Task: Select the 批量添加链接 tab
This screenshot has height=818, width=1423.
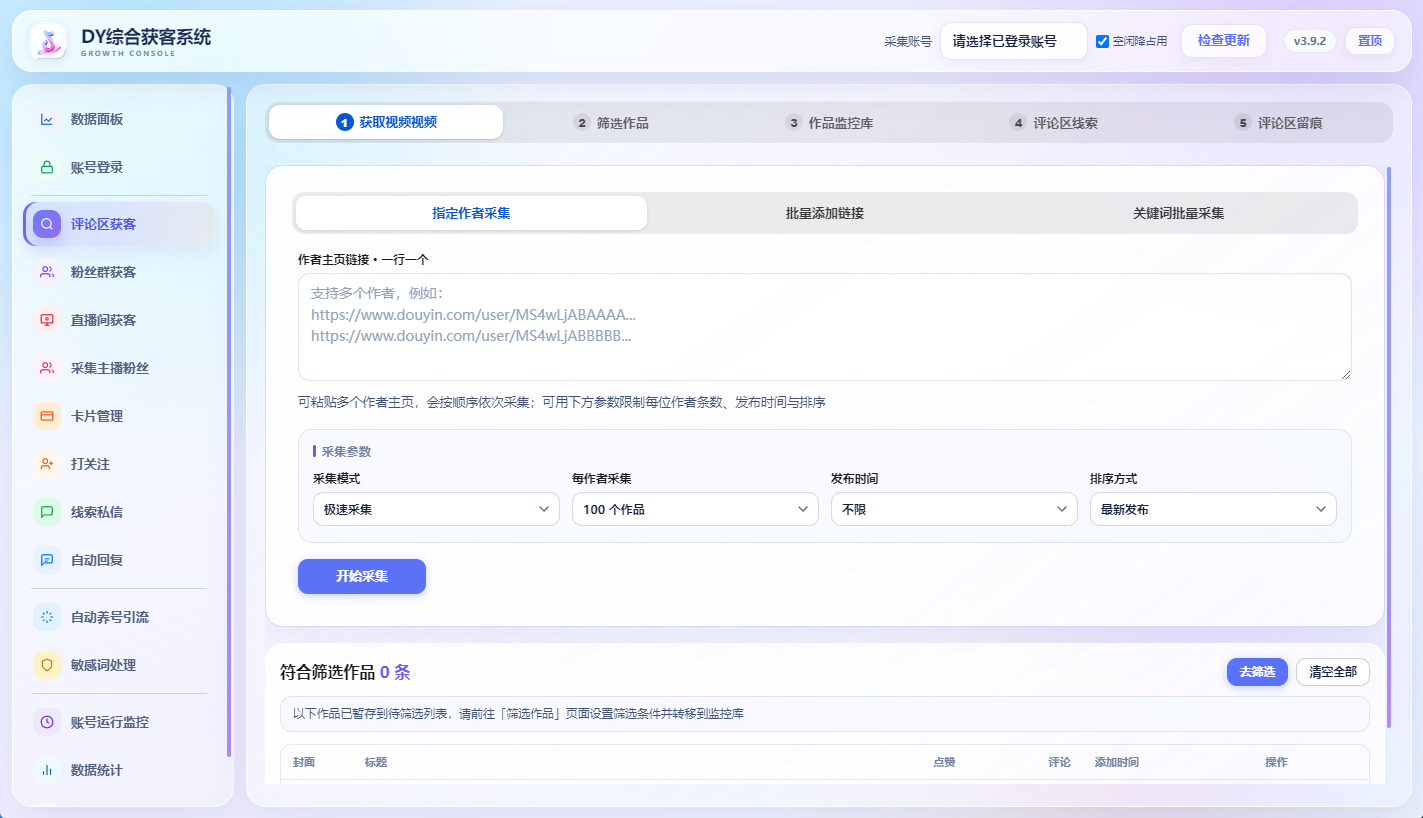Action: pos(825,213)
